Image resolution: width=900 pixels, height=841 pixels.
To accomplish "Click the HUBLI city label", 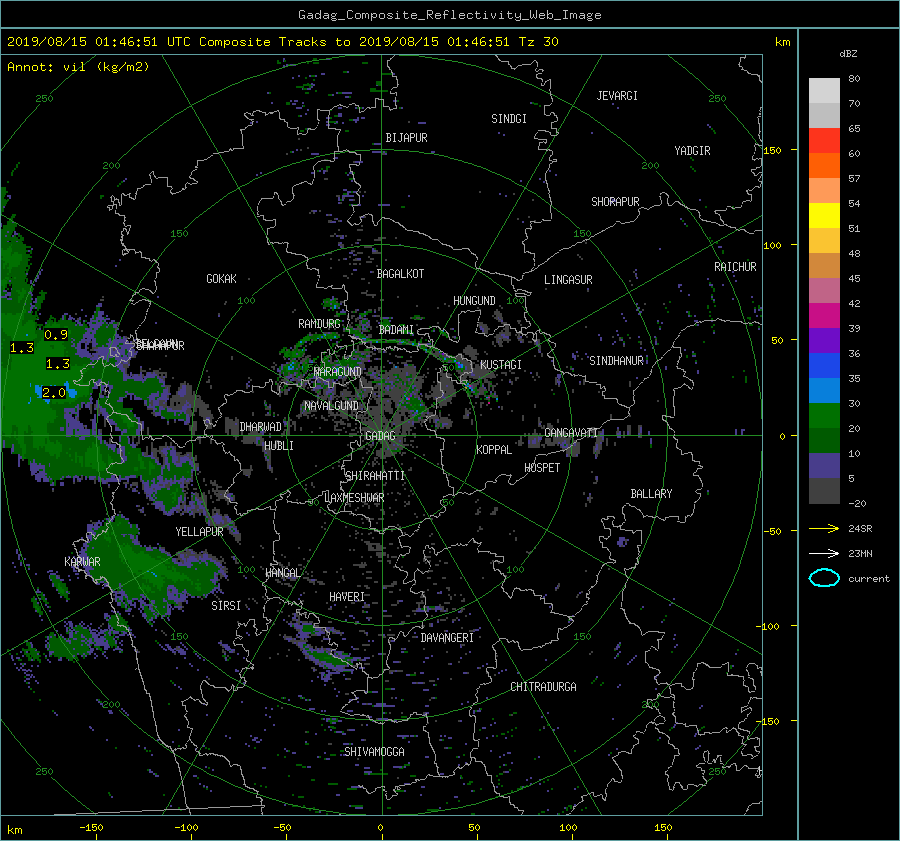I will tap(278, 446).
